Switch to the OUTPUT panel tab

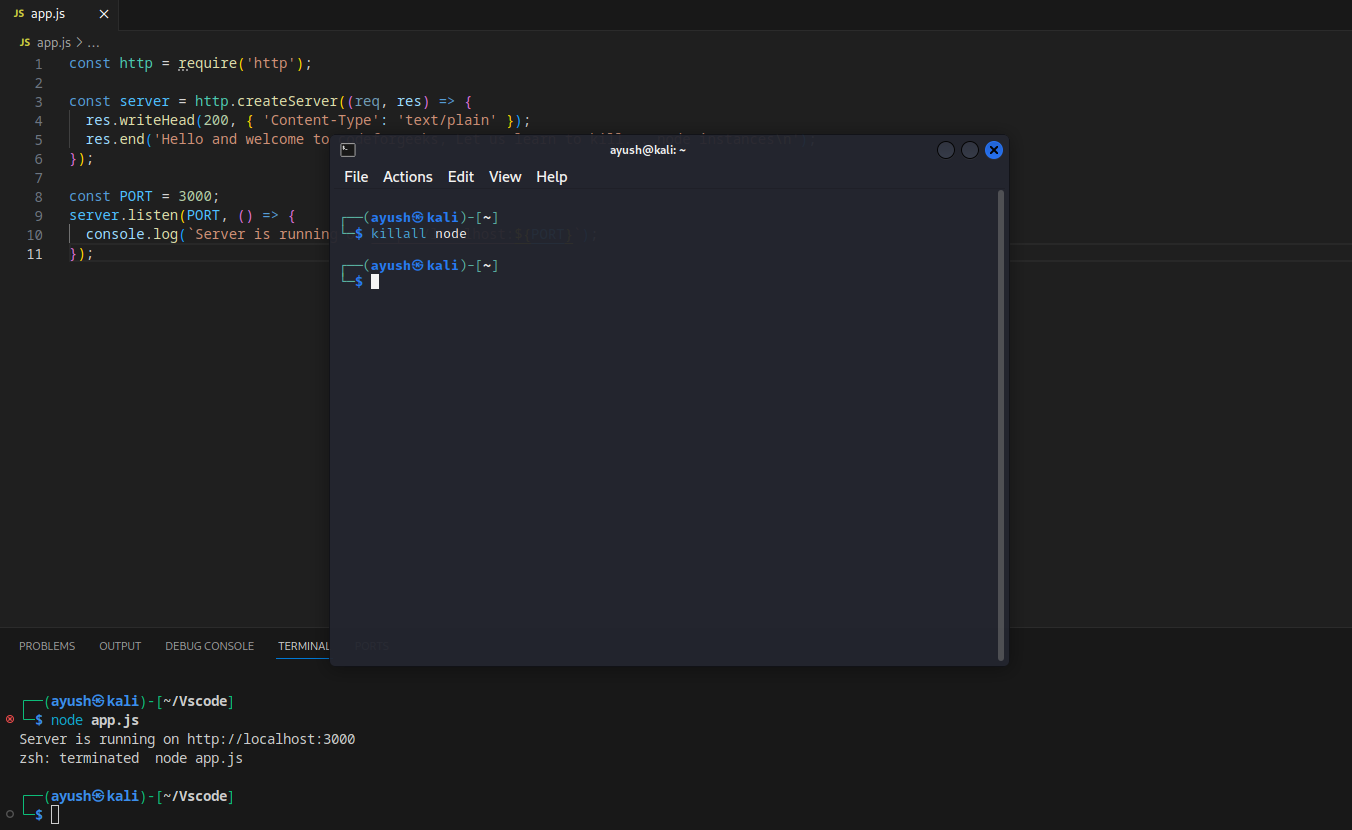(120, 646)
